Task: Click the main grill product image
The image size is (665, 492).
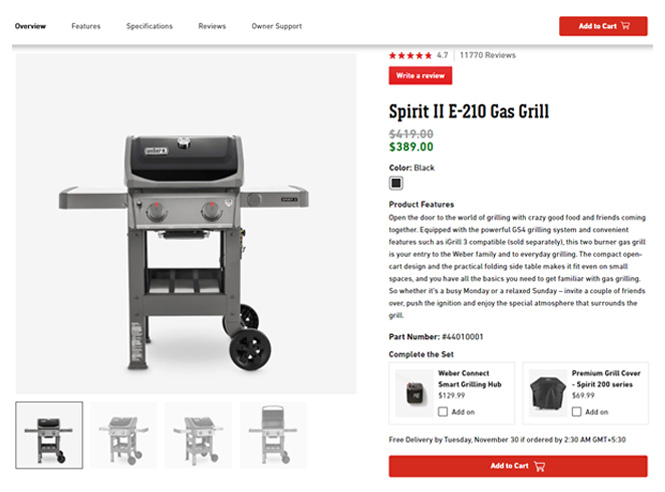Action: (x=186, y=224)
